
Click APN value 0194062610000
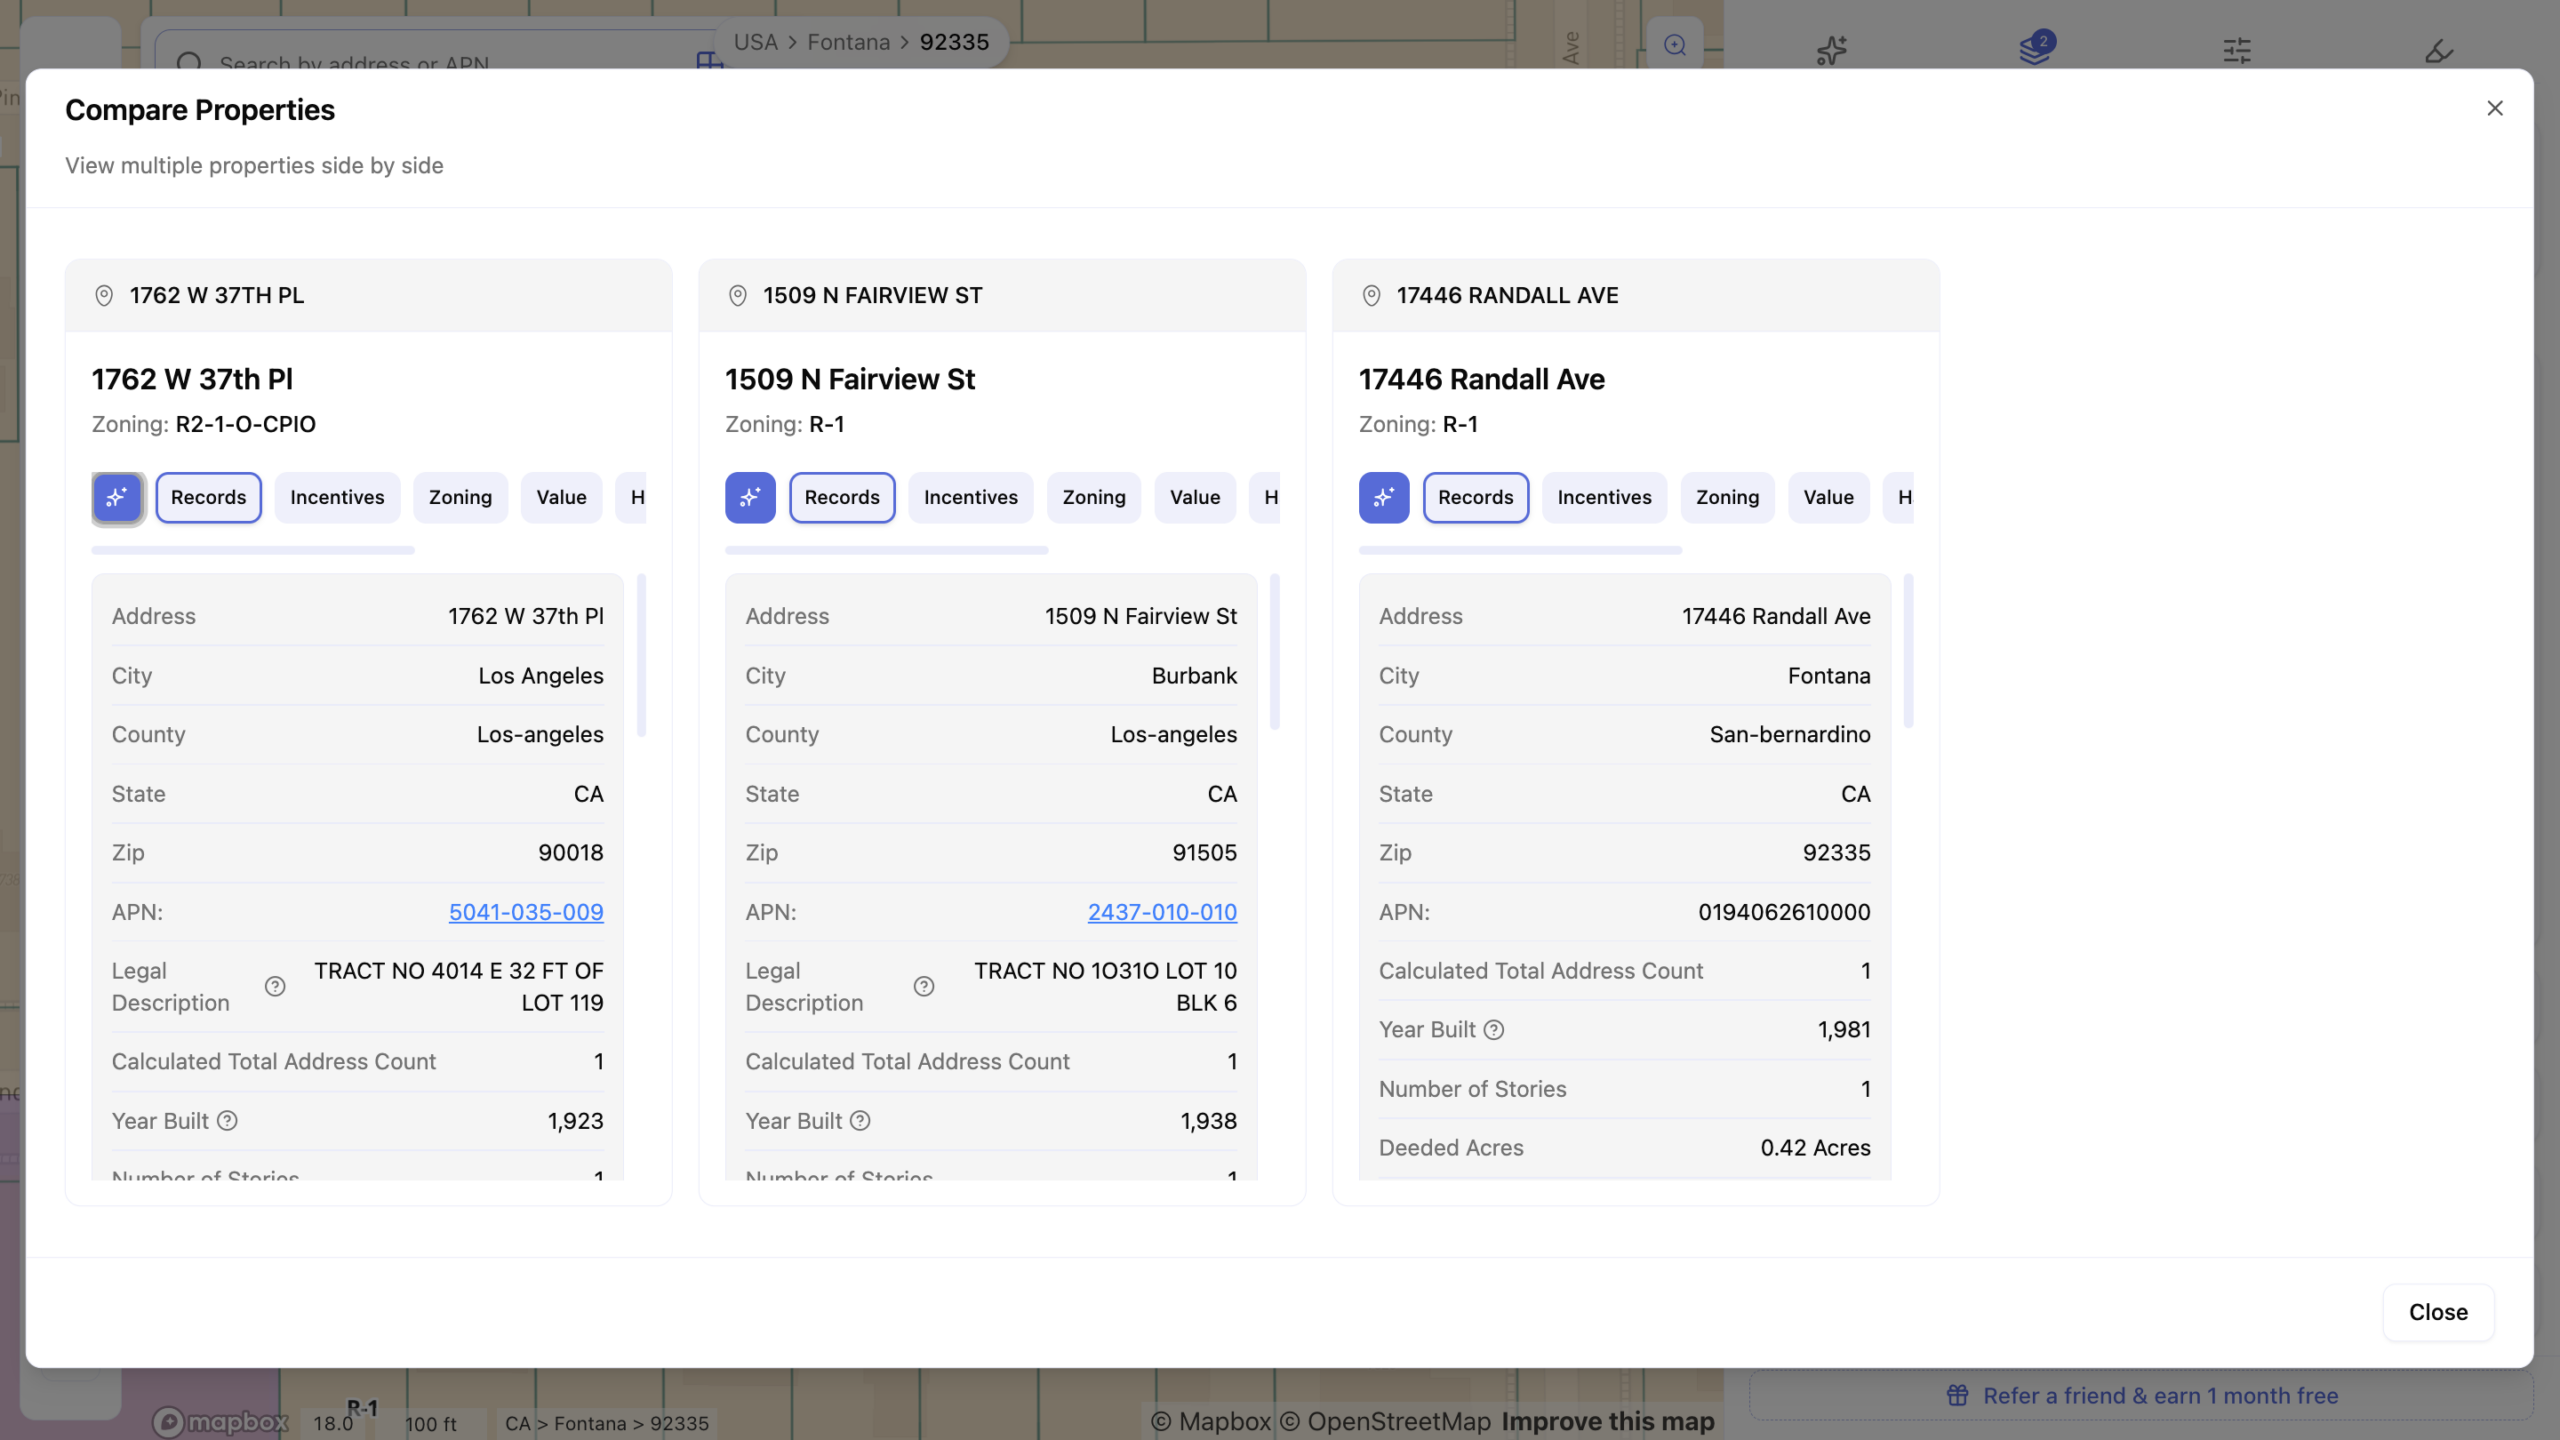point(1784,912)
